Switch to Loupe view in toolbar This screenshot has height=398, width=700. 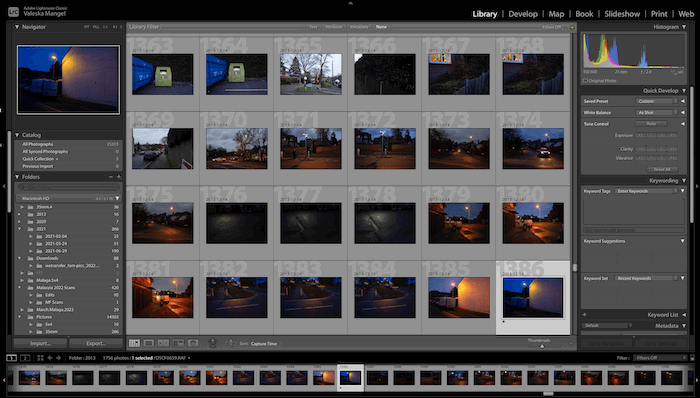tap(149, 343)
